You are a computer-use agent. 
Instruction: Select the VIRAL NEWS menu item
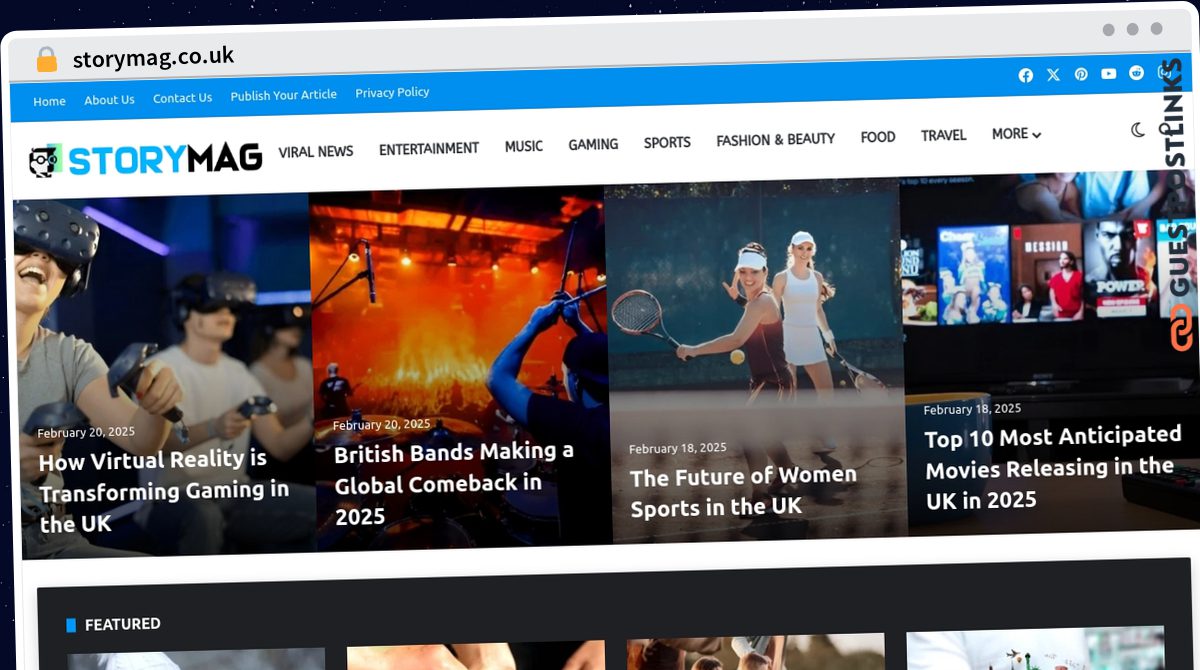316,152
